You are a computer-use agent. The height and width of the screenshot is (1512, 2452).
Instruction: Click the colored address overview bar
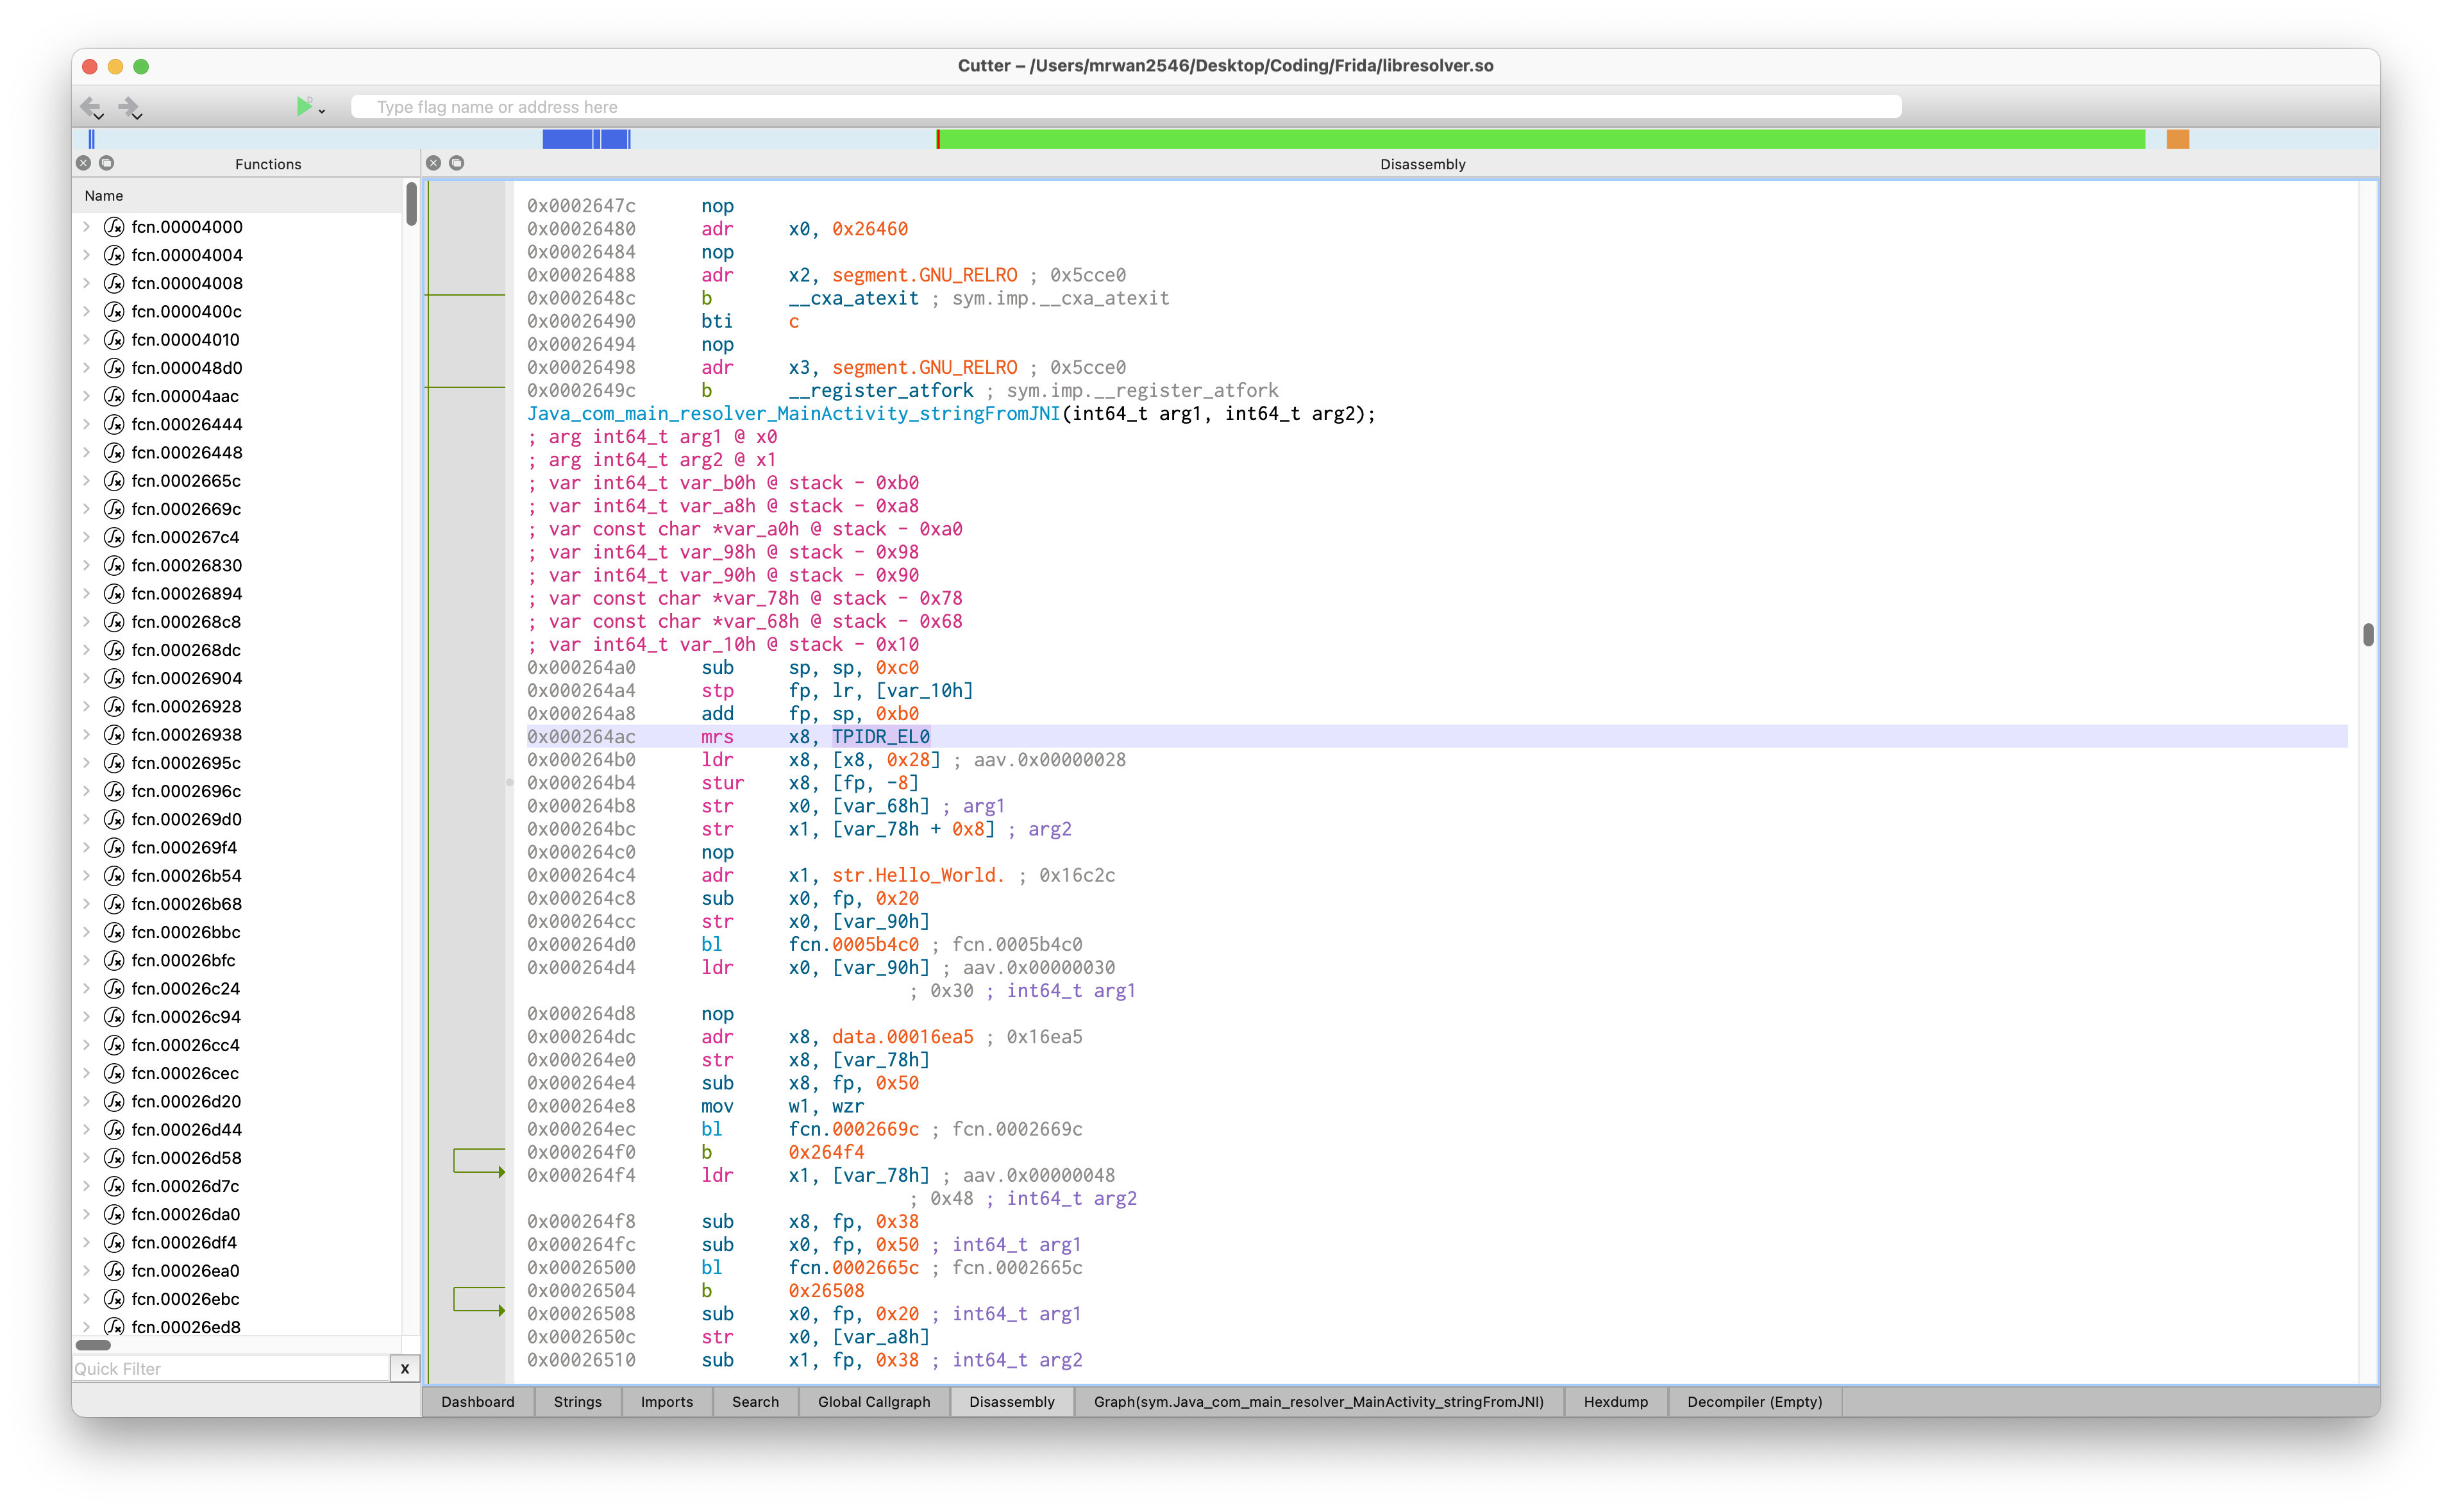pyautogui.click(x=1200, y=139)
